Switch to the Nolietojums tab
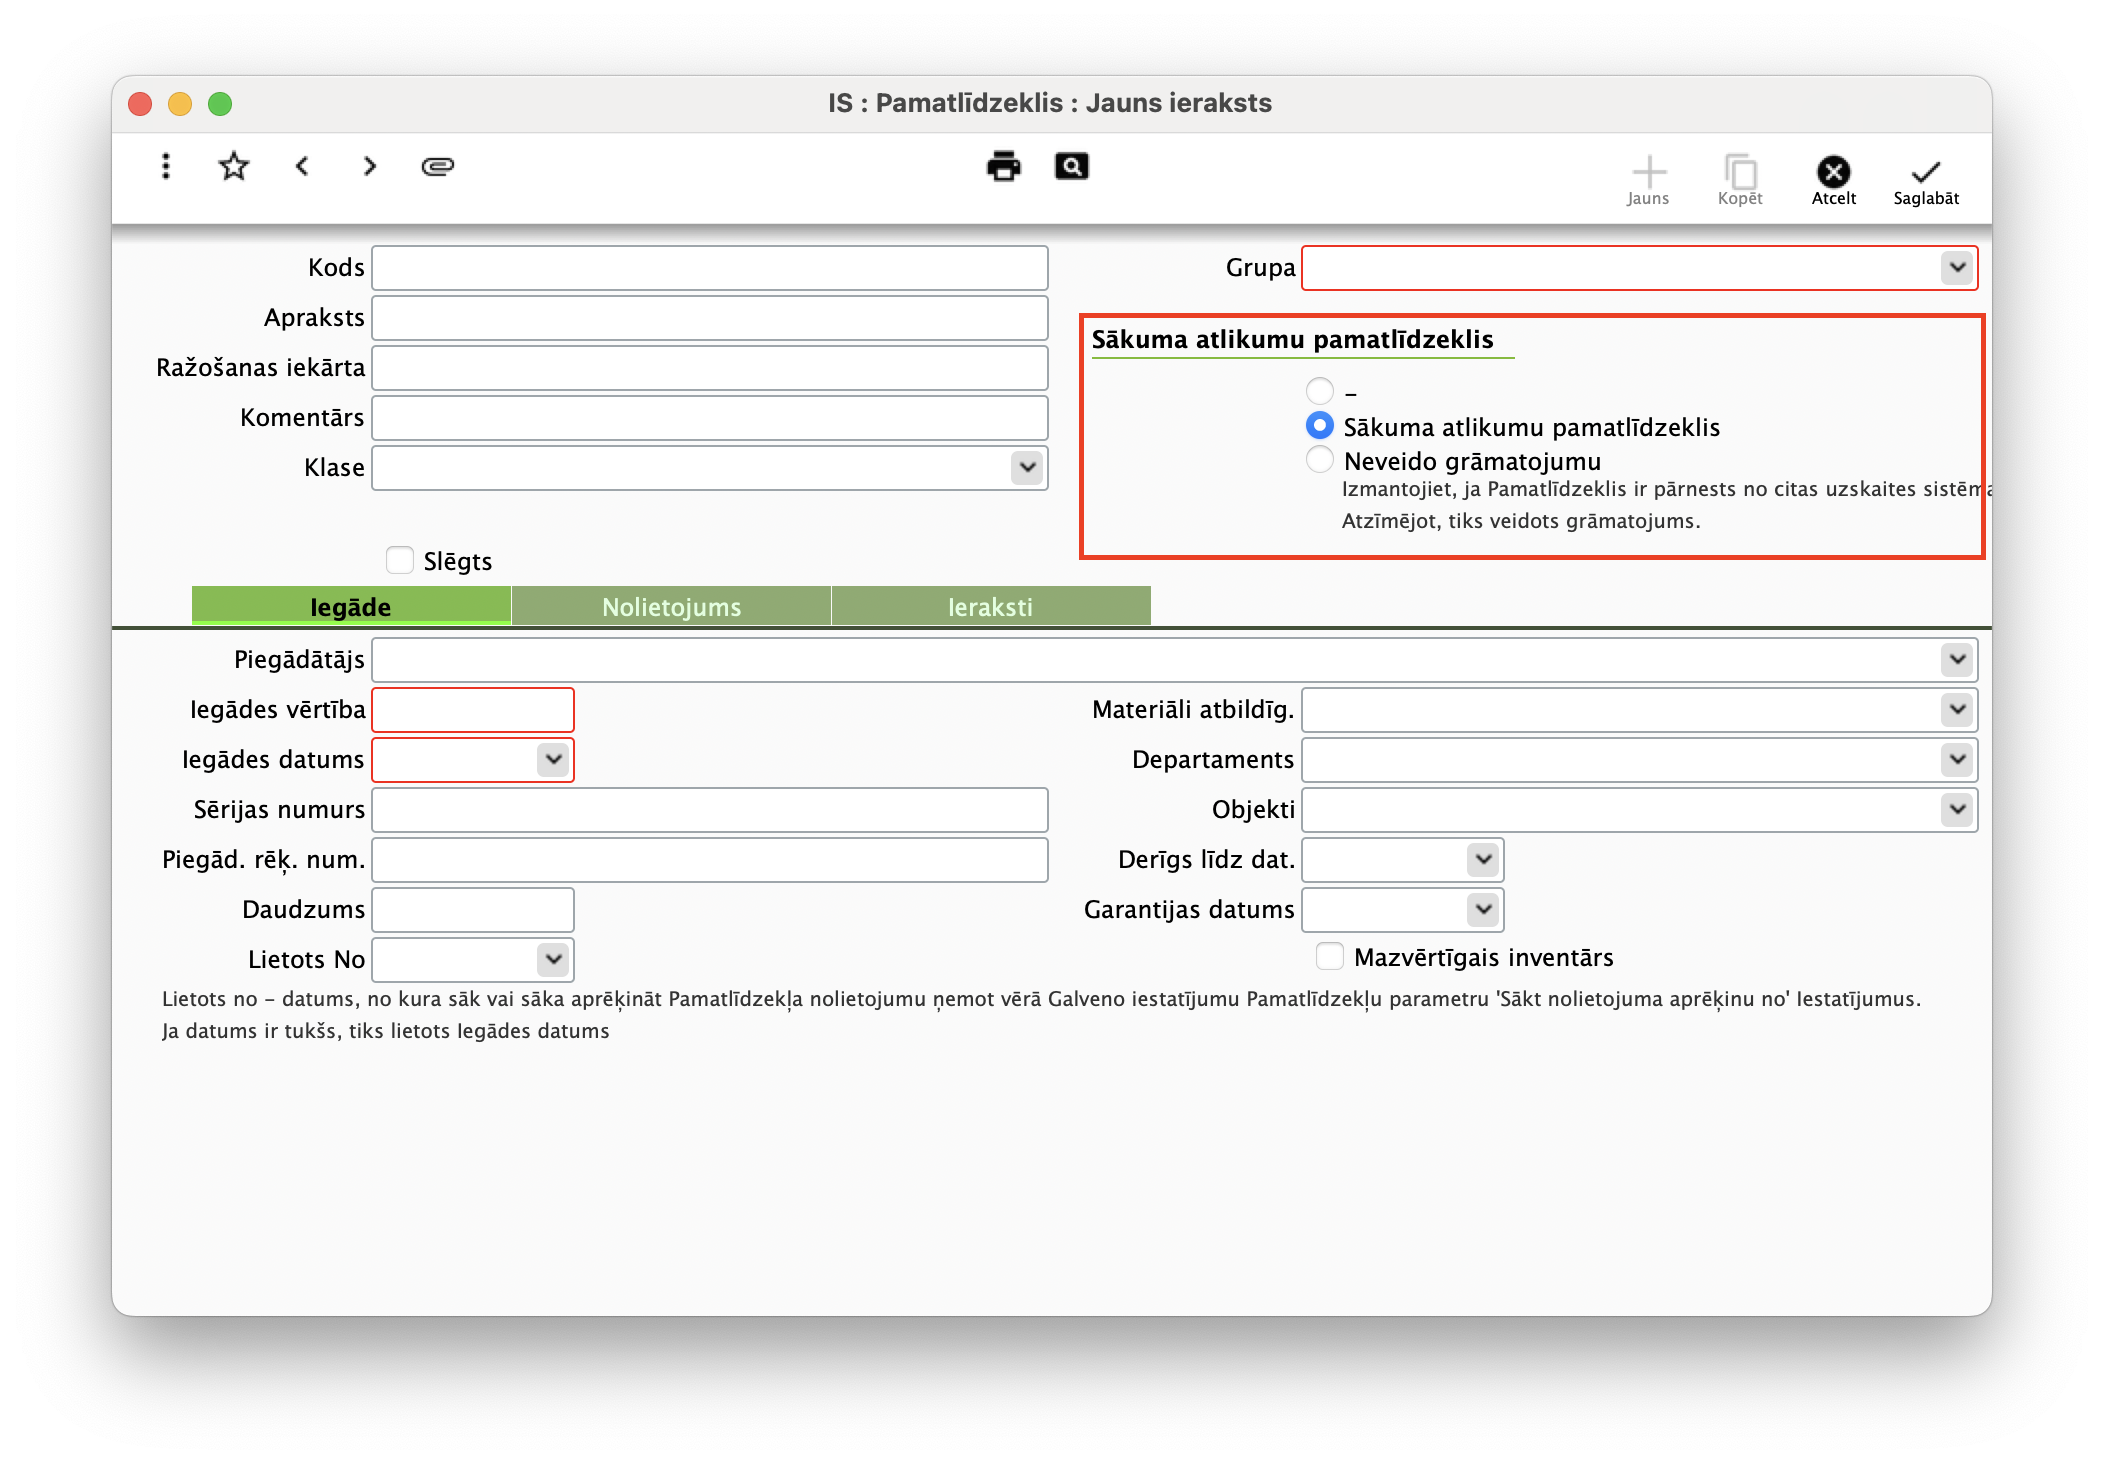The image size is (2104, 1464). 671,607
